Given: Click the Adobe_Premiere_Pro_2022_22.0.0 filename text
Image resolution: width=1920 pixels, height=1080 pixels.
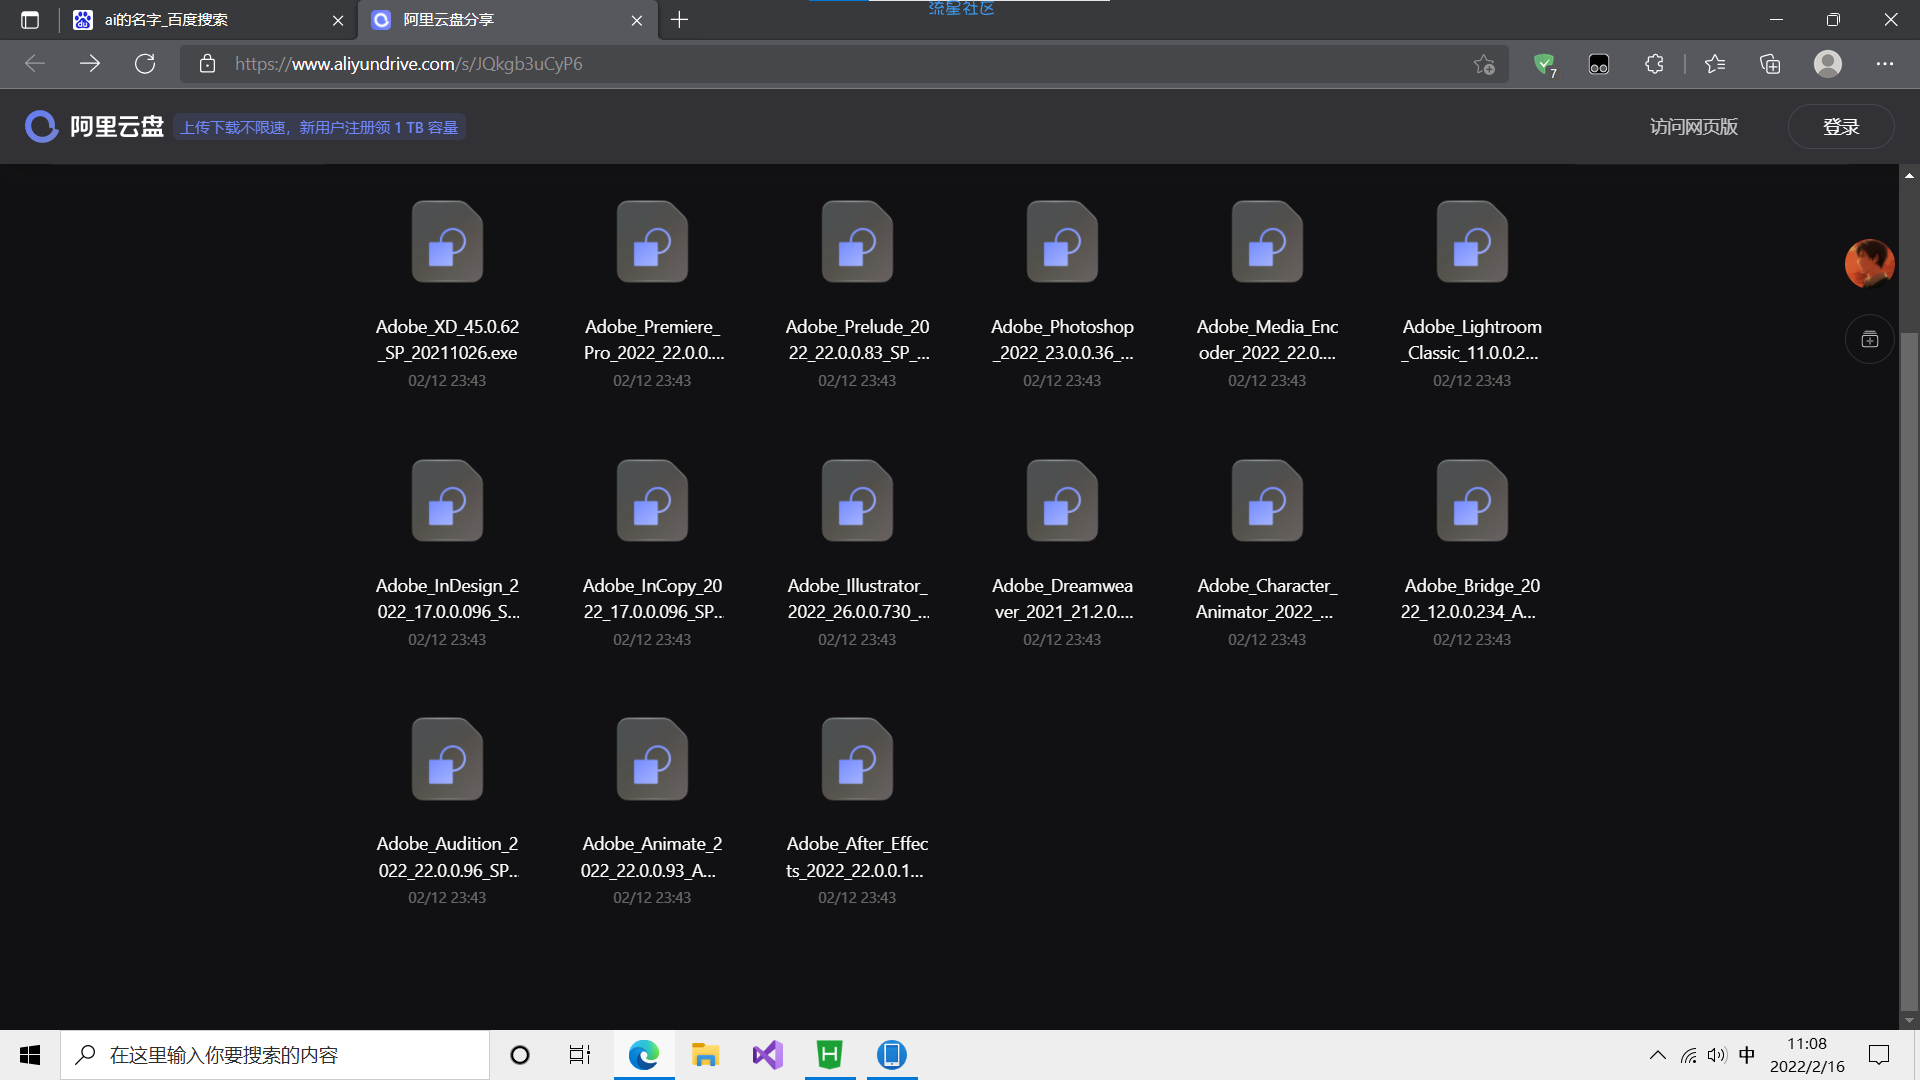Looking at the screenshot, I should [652, 340].
